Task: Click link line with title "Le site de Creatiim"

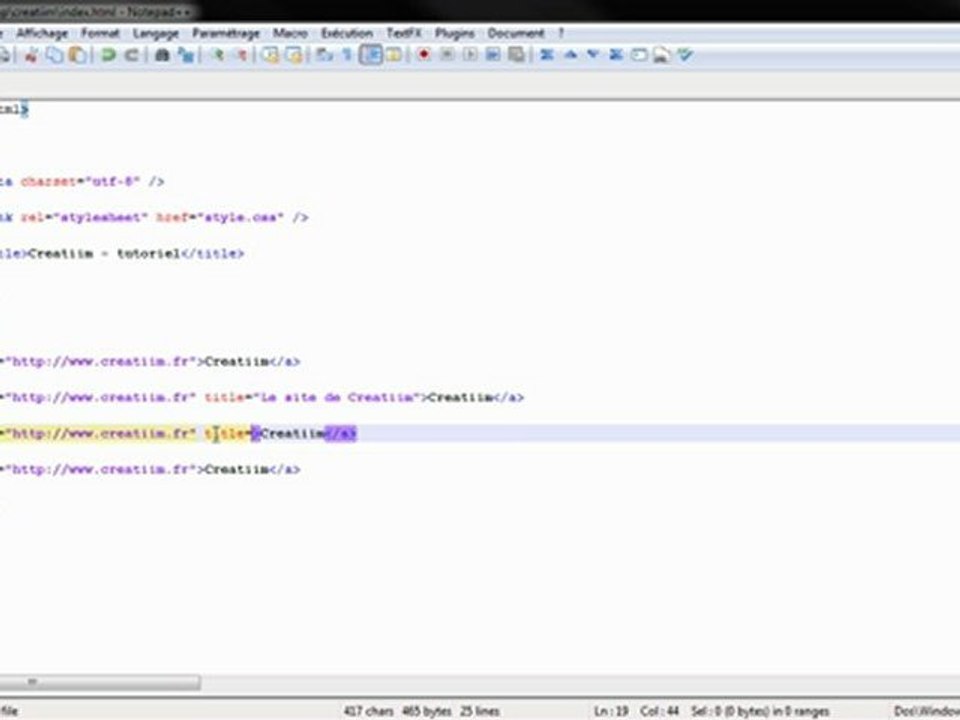Action: pyautogui.click(x=262, y=397)
